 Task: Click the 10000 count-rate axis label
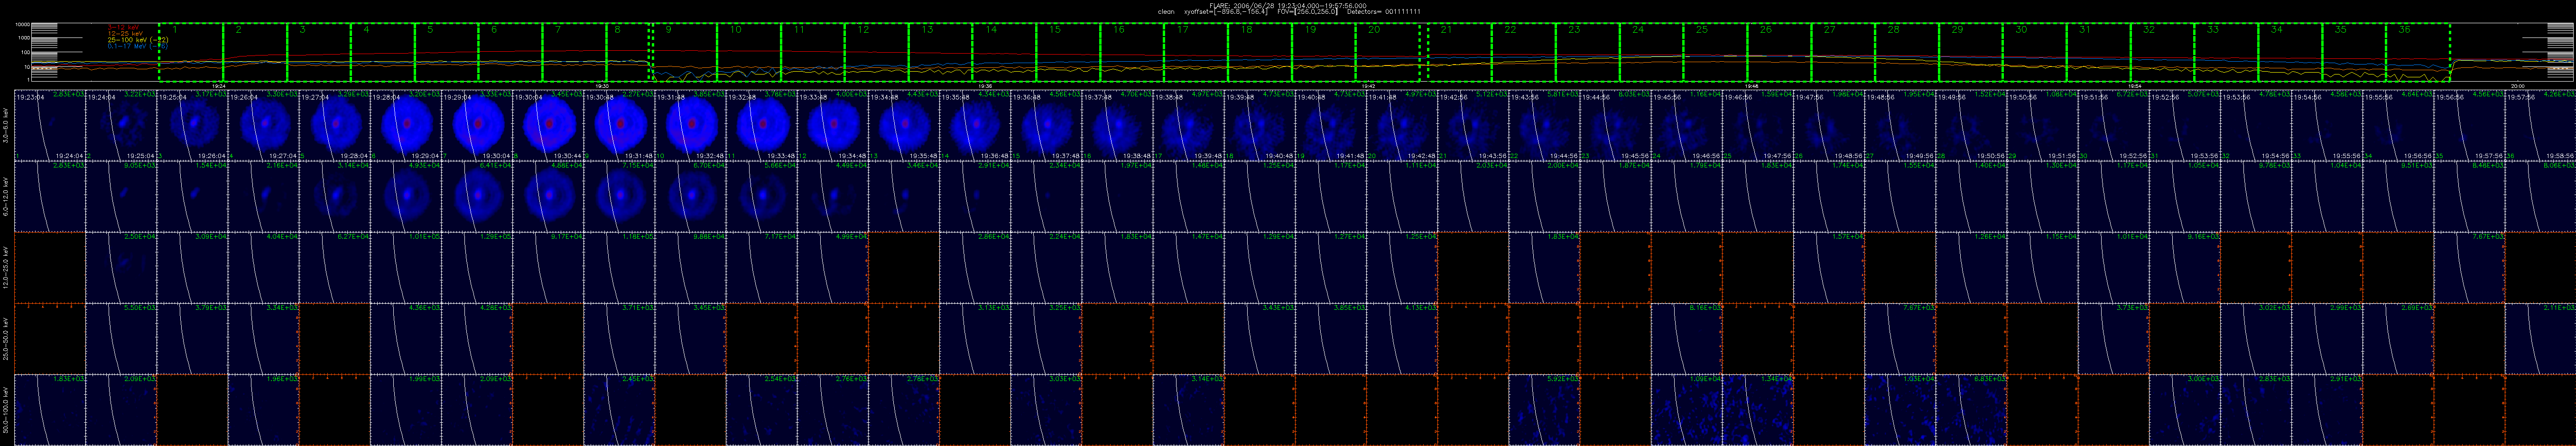click(x=22, y=24)
